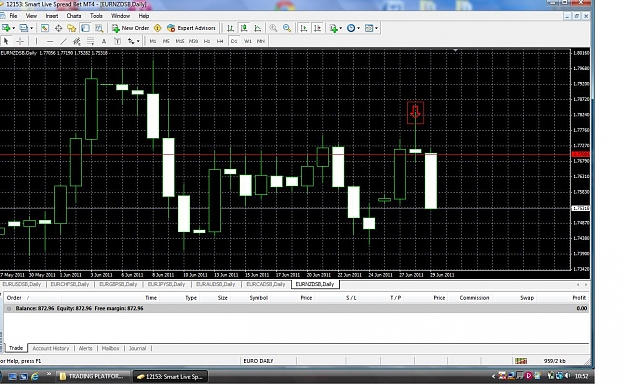Expand the Profiles dropdown arrow

(x=31, y=28)
